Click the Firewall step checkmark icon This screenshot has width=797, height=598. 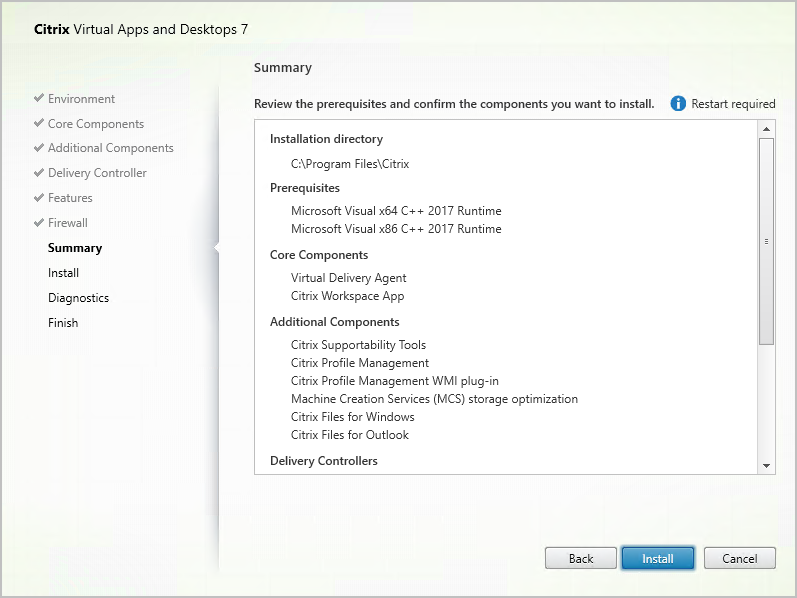[38, 223]
